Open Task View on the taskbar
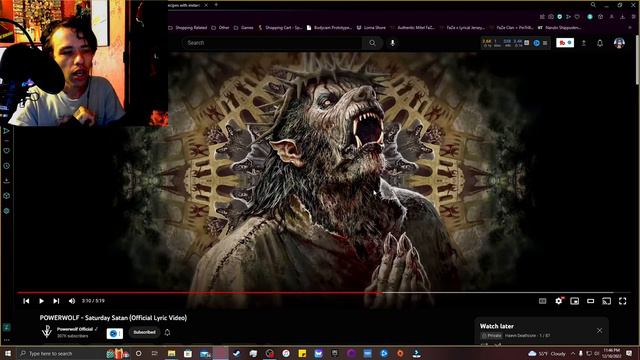This screenshot has width=640, height=360. tap(154, 353)
